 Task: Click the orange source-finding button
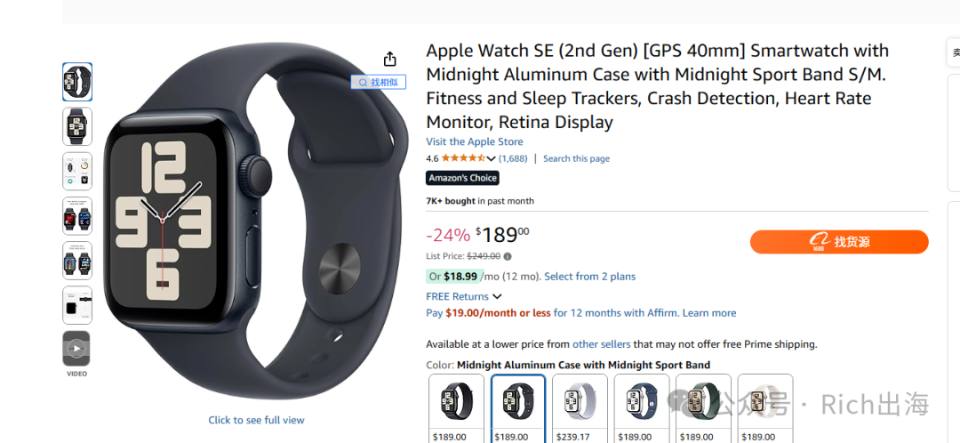[839, 242]
